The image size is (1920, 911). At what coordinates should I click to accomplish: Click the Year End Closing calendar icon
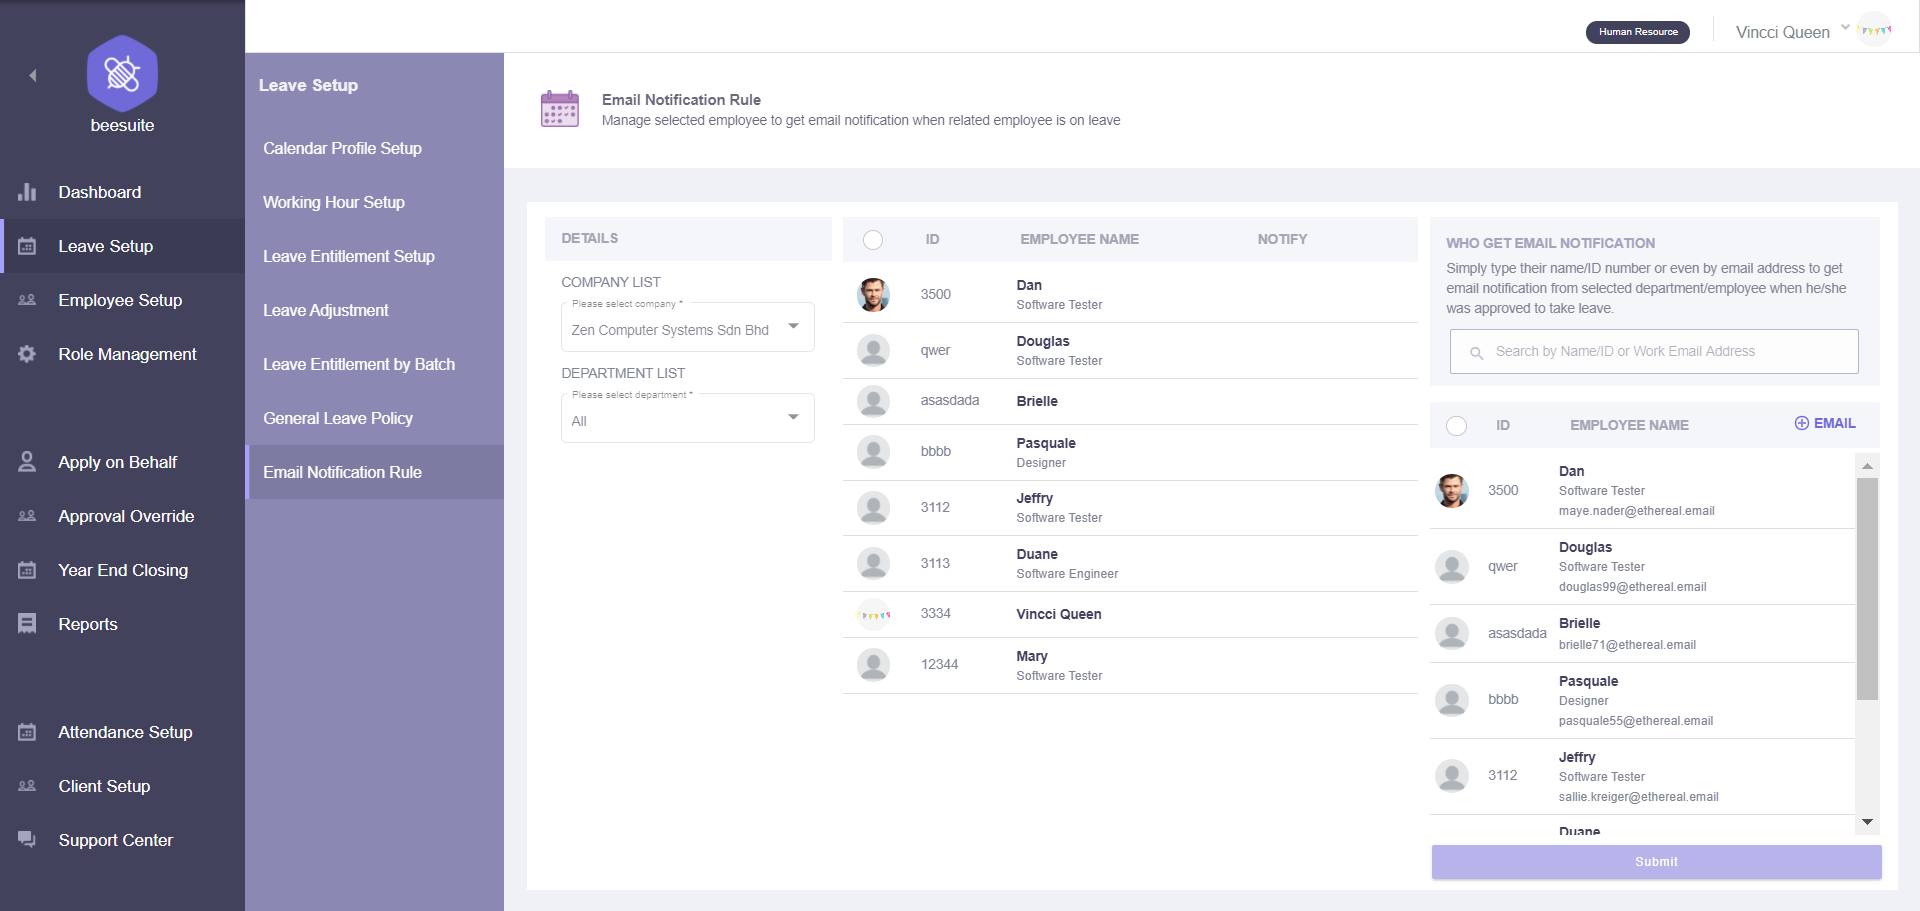[27, 570]
